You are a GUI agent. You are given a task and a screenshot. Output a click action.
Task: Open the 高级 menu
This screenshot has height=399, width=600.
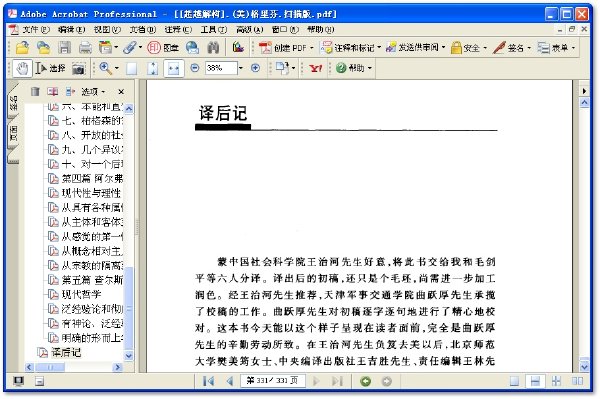coord(249,29)
